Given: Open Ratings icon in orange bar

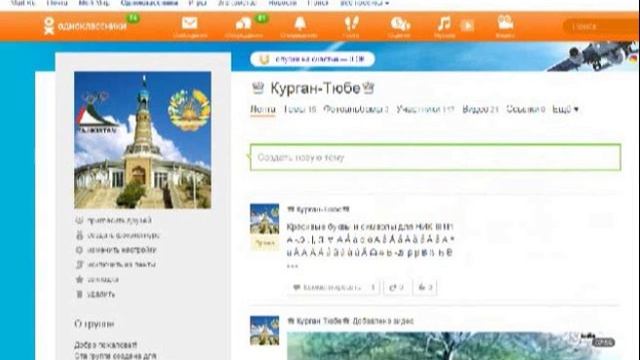Looking at the screenshot, I should pos(400,24).
